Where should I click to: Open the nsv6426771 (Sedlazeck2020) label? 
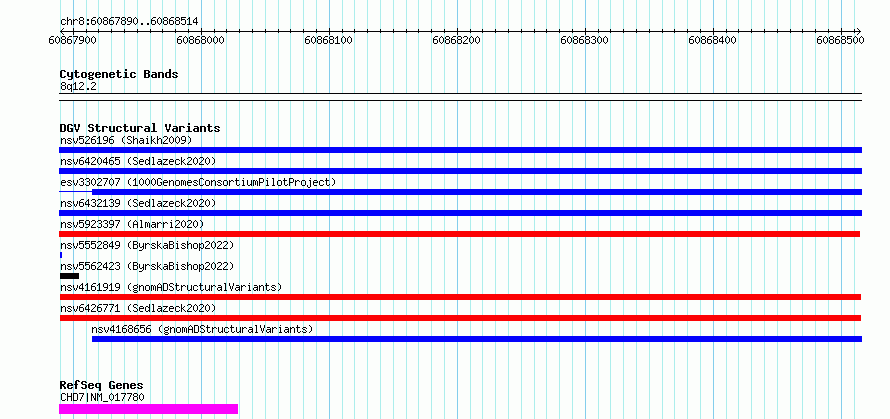pyautogui.click(x=138, y=308)
